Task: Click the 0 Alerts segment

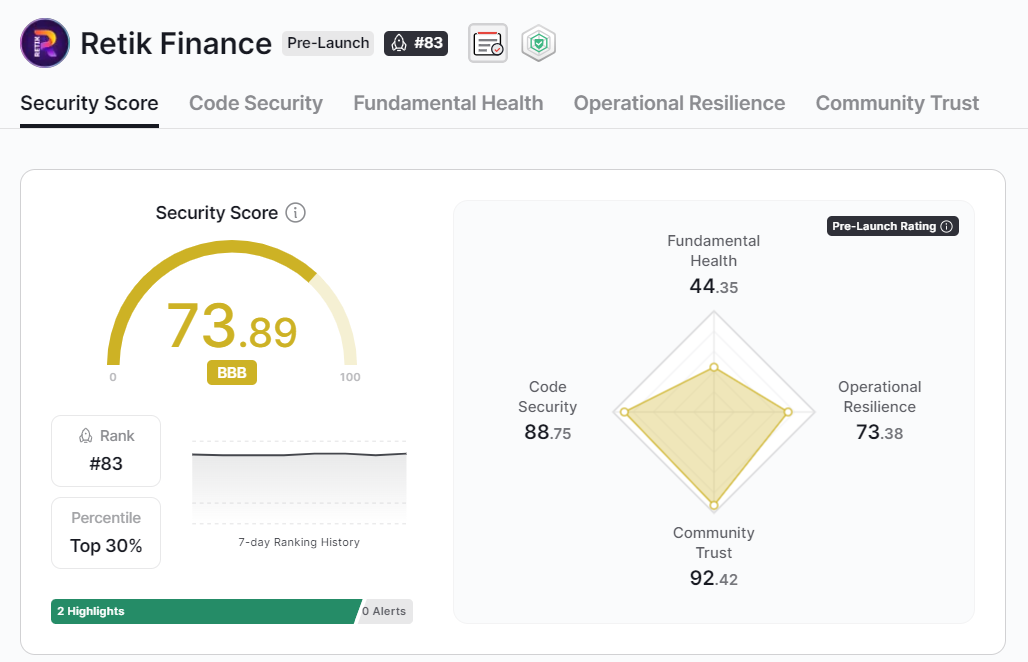Action: 385,612
